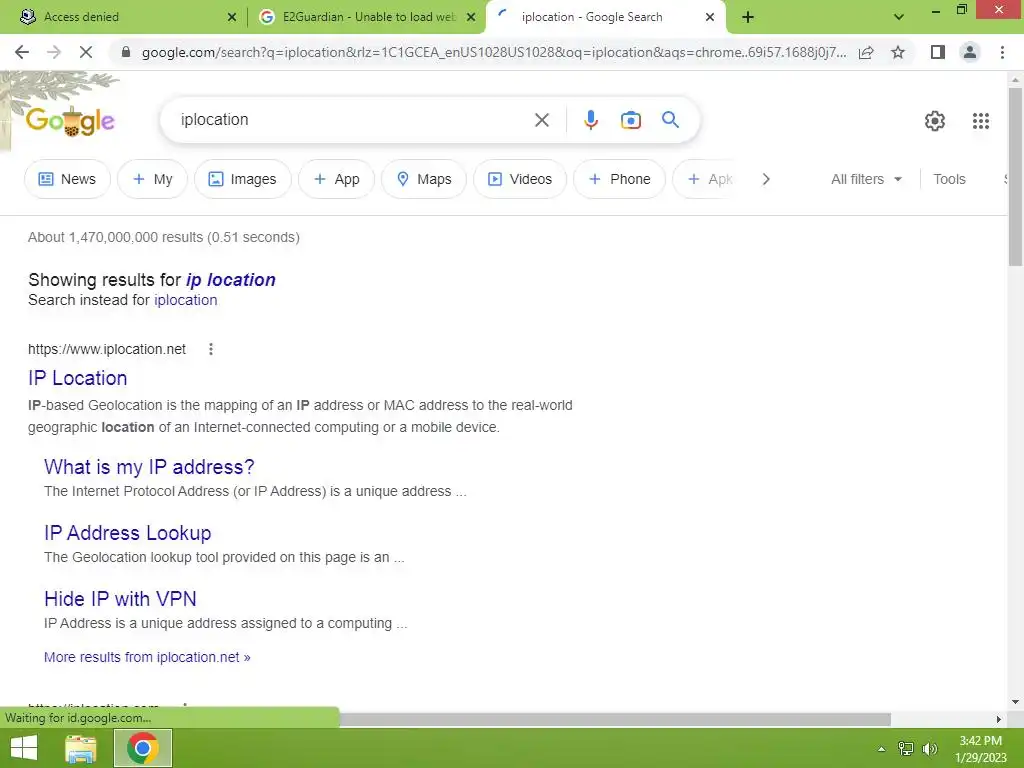1024x768 pixels.
Task: Open the corrected ip location query link
Action: coord(231,280)
